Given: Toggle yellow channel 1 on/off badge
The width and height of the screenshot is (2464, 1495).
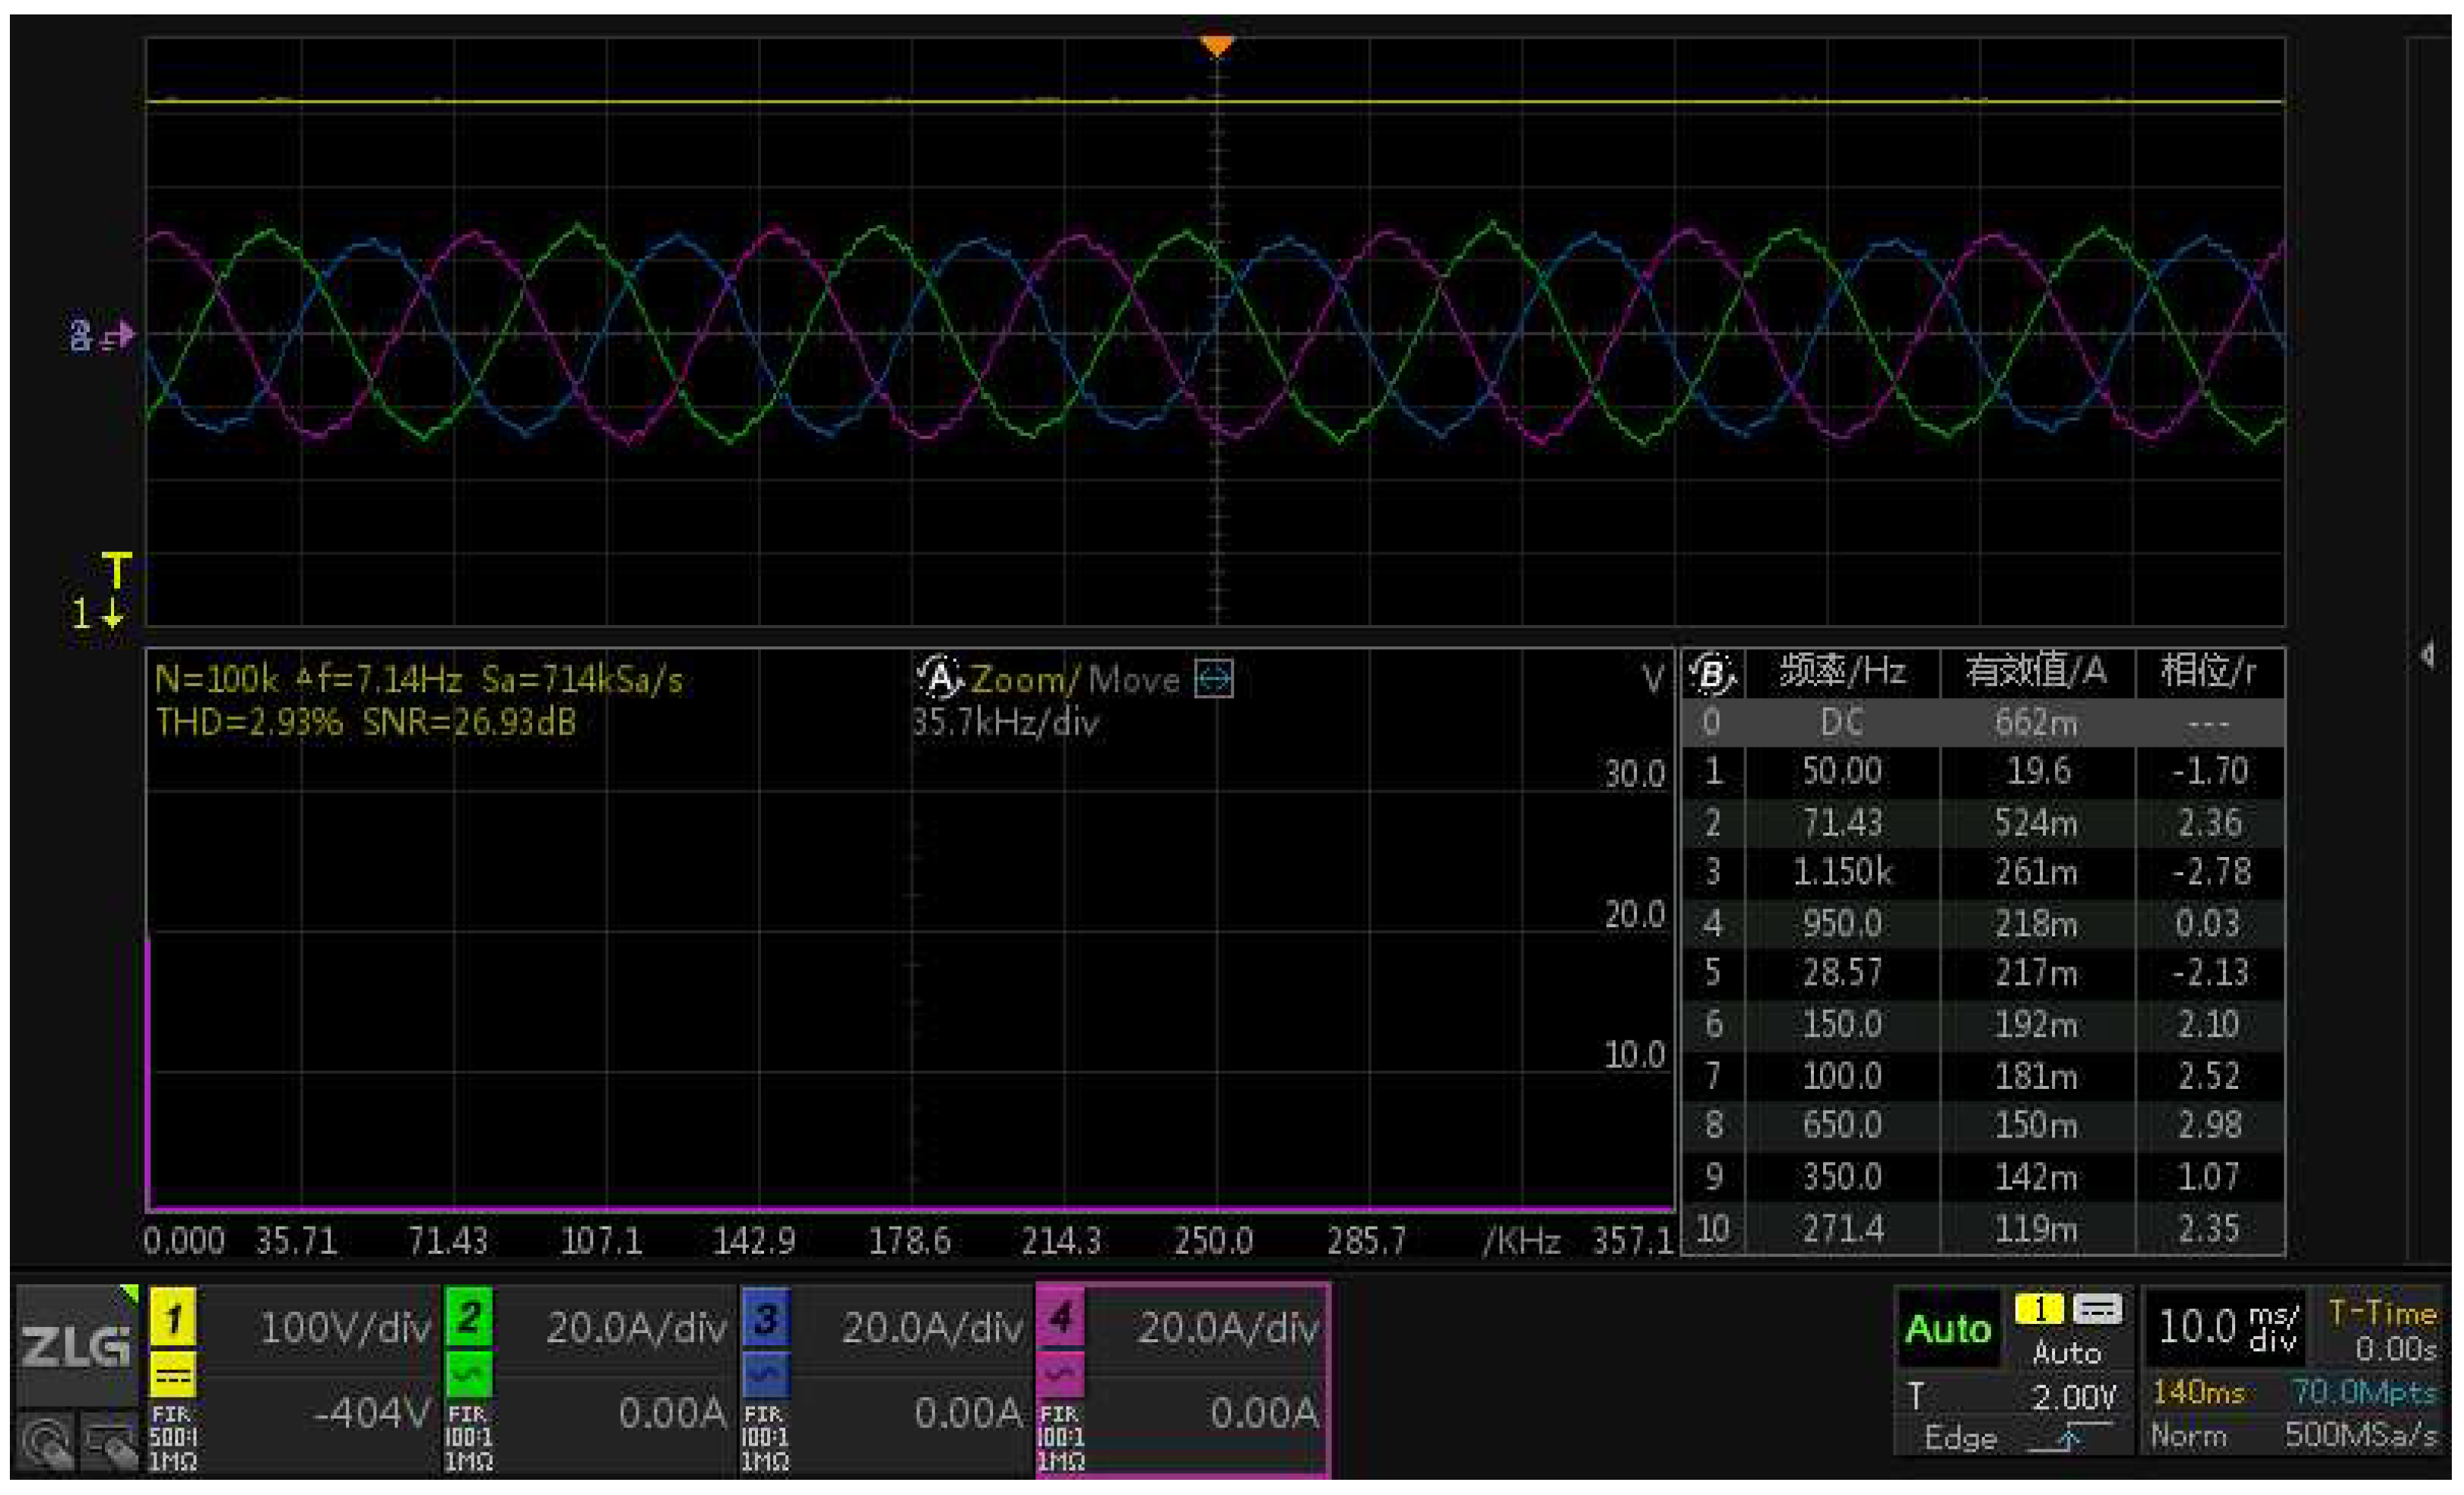Looking at the screenshot, I should coord(173,1318).
